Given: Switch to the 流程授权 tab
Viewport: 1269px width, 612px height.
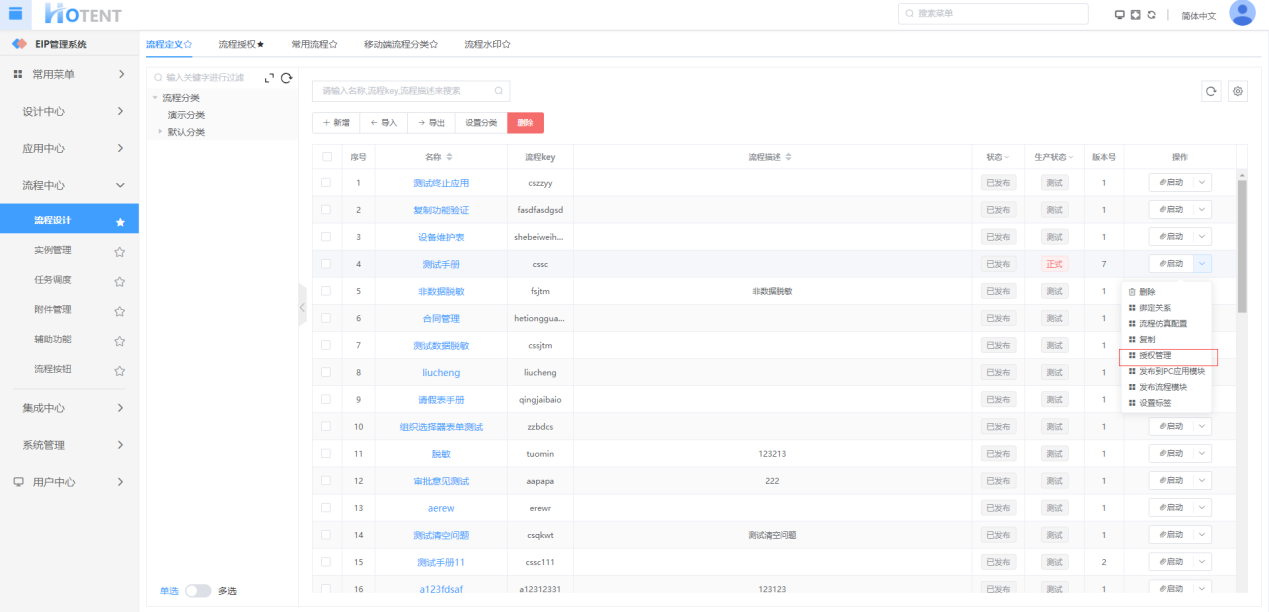Looking at the screenshot, I should (x=241, y=44).
